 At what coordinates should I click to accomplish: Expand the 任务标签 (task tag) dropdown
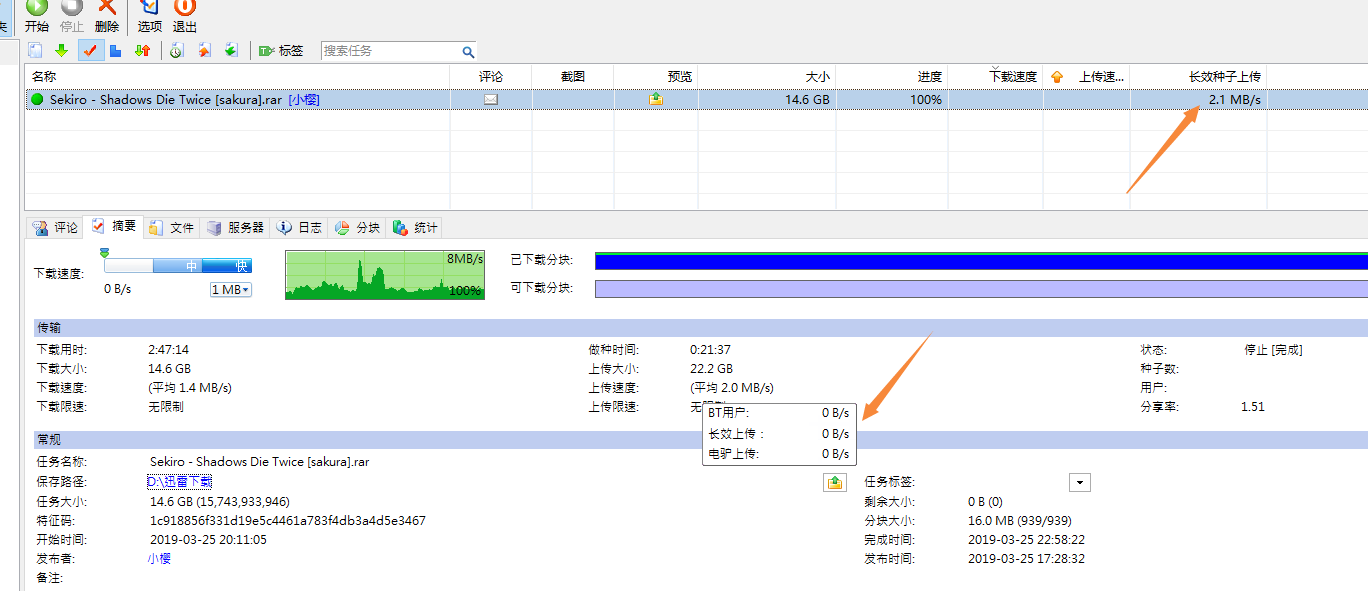[1079, 483]
